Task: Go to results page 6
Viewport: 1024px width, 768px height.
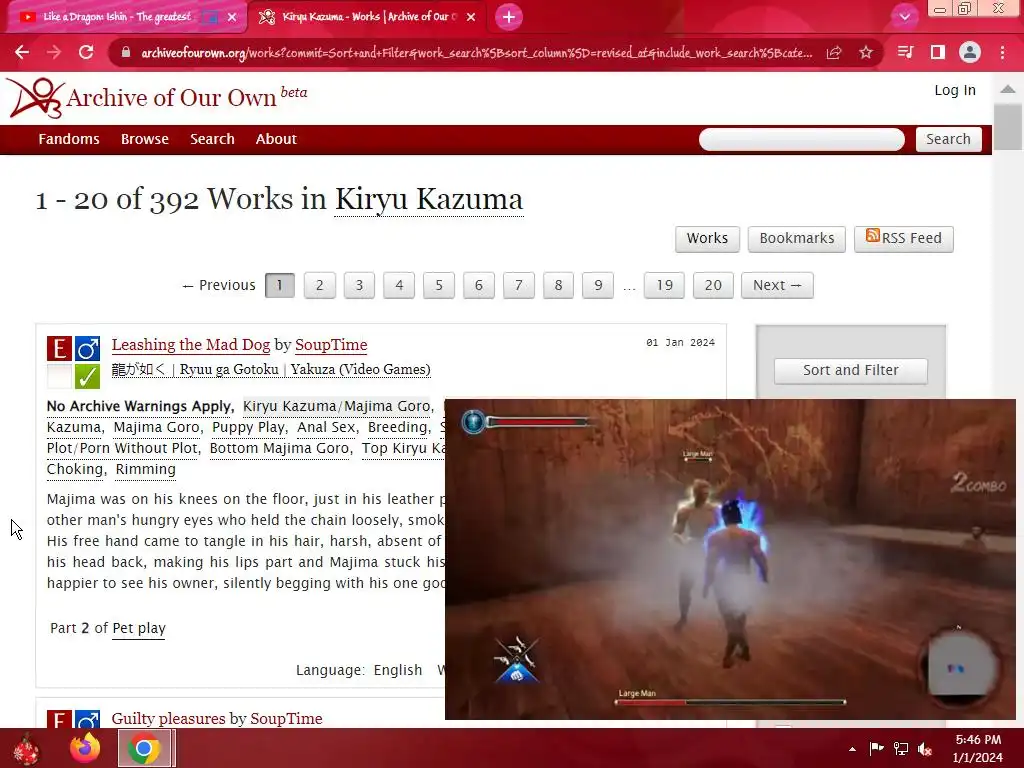Action: [479, 285]
